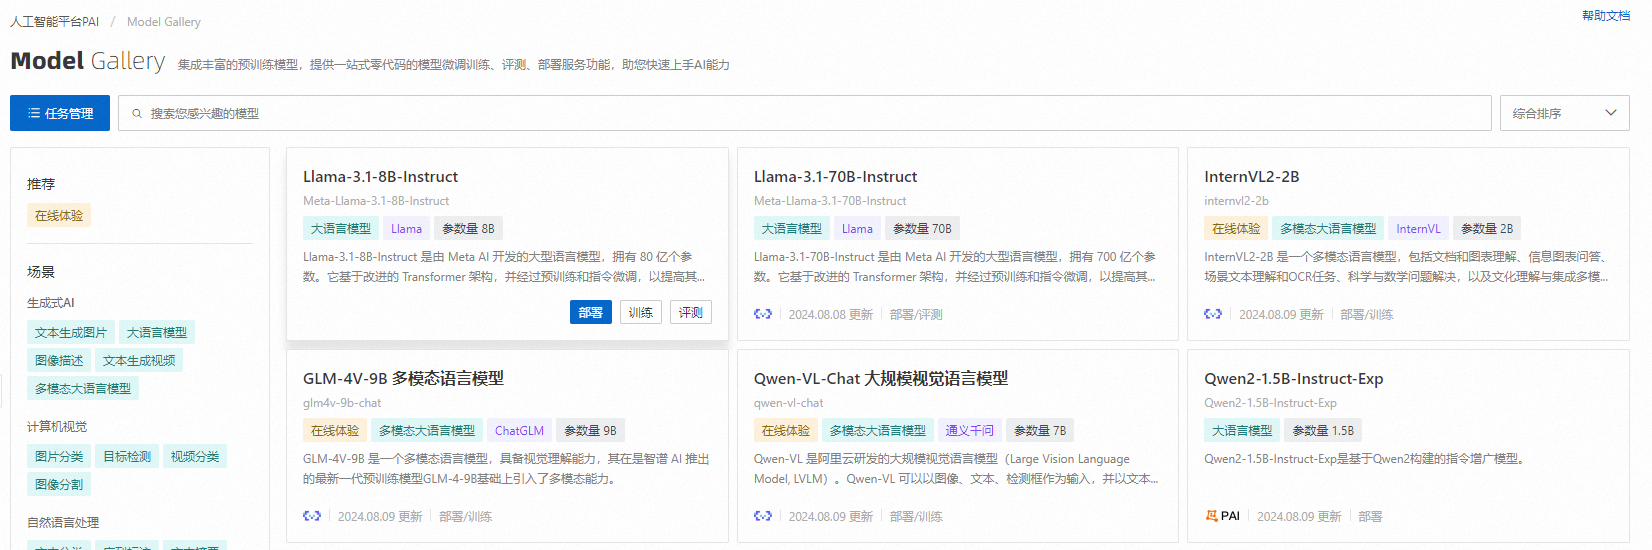The height and width of the screenshot is (550, 1652).
Task: Click the search magnifier icon
Action: point(137,114)
